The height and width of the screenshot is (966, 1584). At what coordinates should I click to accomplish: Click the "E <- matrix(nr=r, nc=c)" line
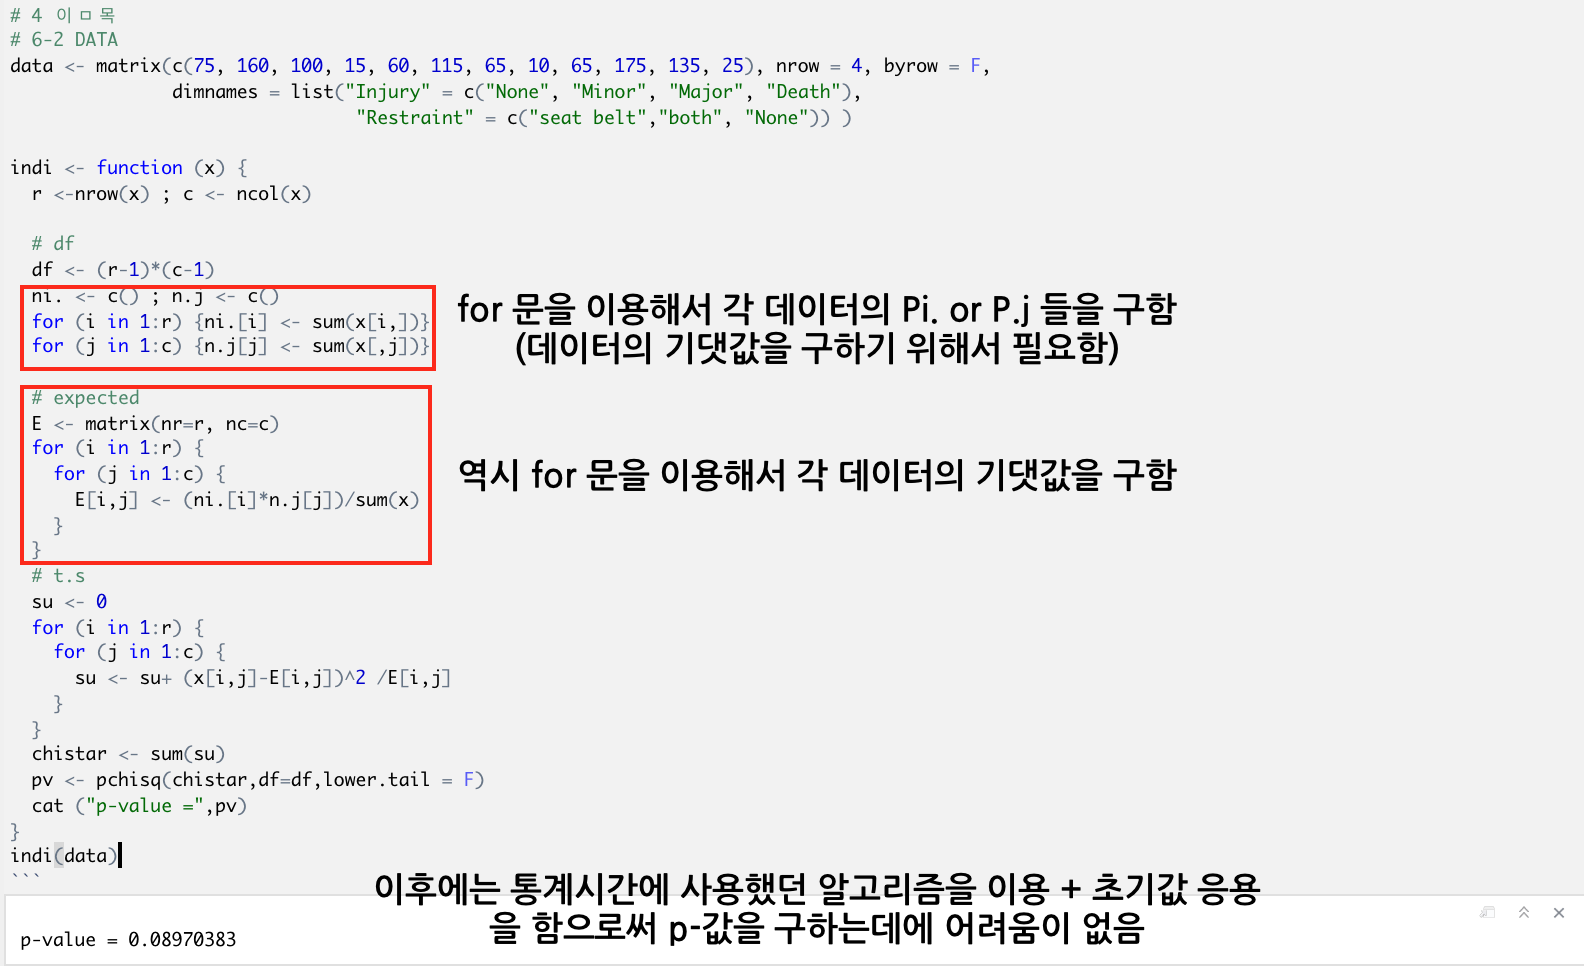(x=155, y=424)
